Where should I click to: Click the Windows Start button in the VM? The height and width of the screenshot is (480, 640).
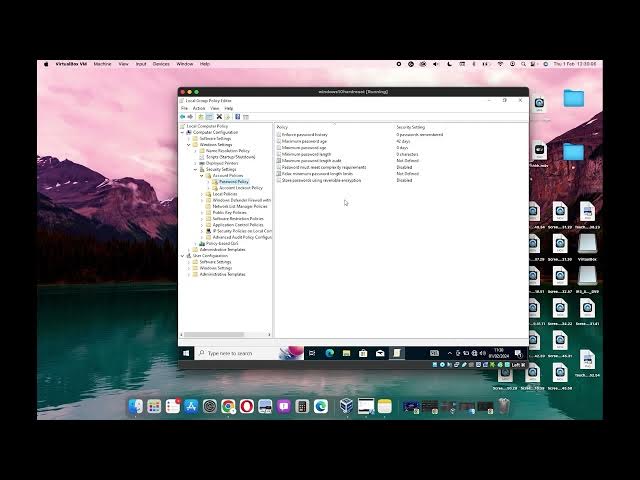186,353
